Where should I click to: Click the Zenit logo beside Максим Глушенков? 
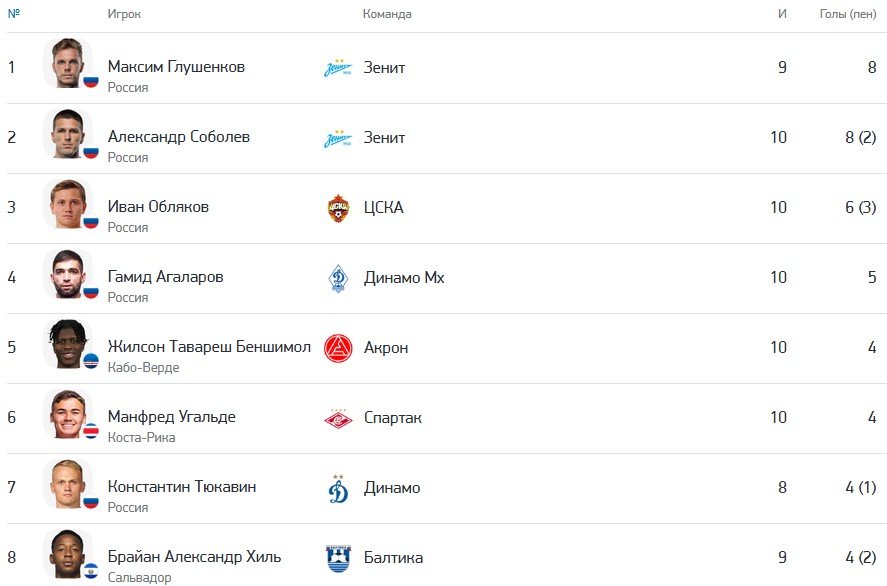(338, 68)
